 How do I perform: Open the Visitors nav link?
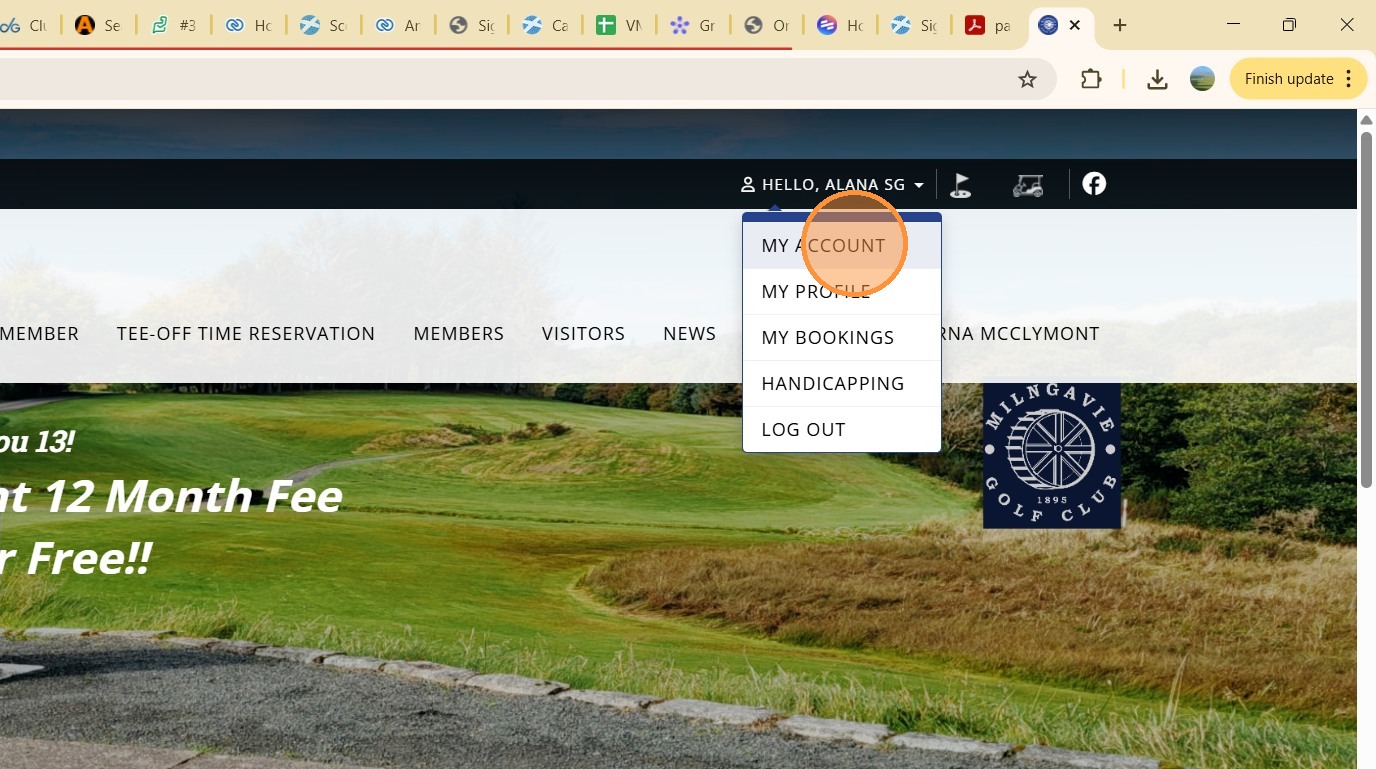584,334
